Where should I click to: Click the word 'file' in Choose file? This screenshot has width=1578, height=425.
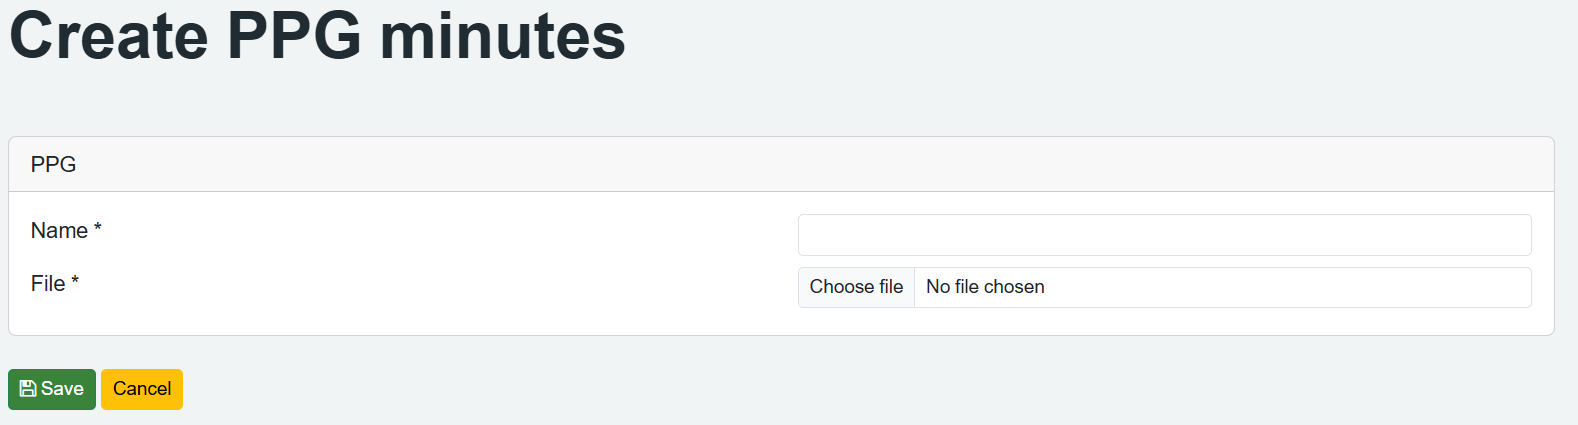pyautogui.click(x=891, y=287)
